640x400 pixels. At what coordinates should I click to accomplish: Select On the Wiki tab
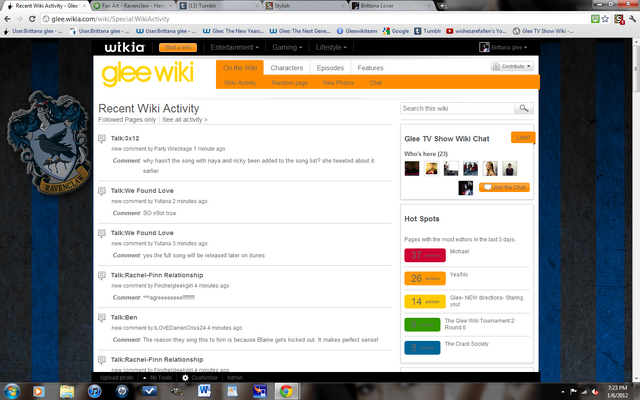click(x=240, y=68)
